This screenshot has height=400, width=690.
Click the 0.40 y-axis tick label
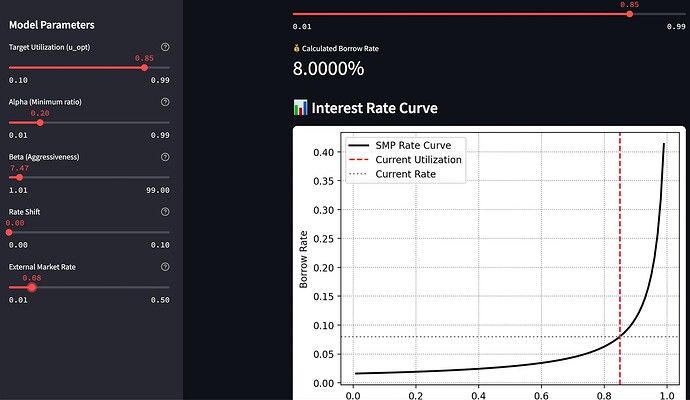coord(323,153)
